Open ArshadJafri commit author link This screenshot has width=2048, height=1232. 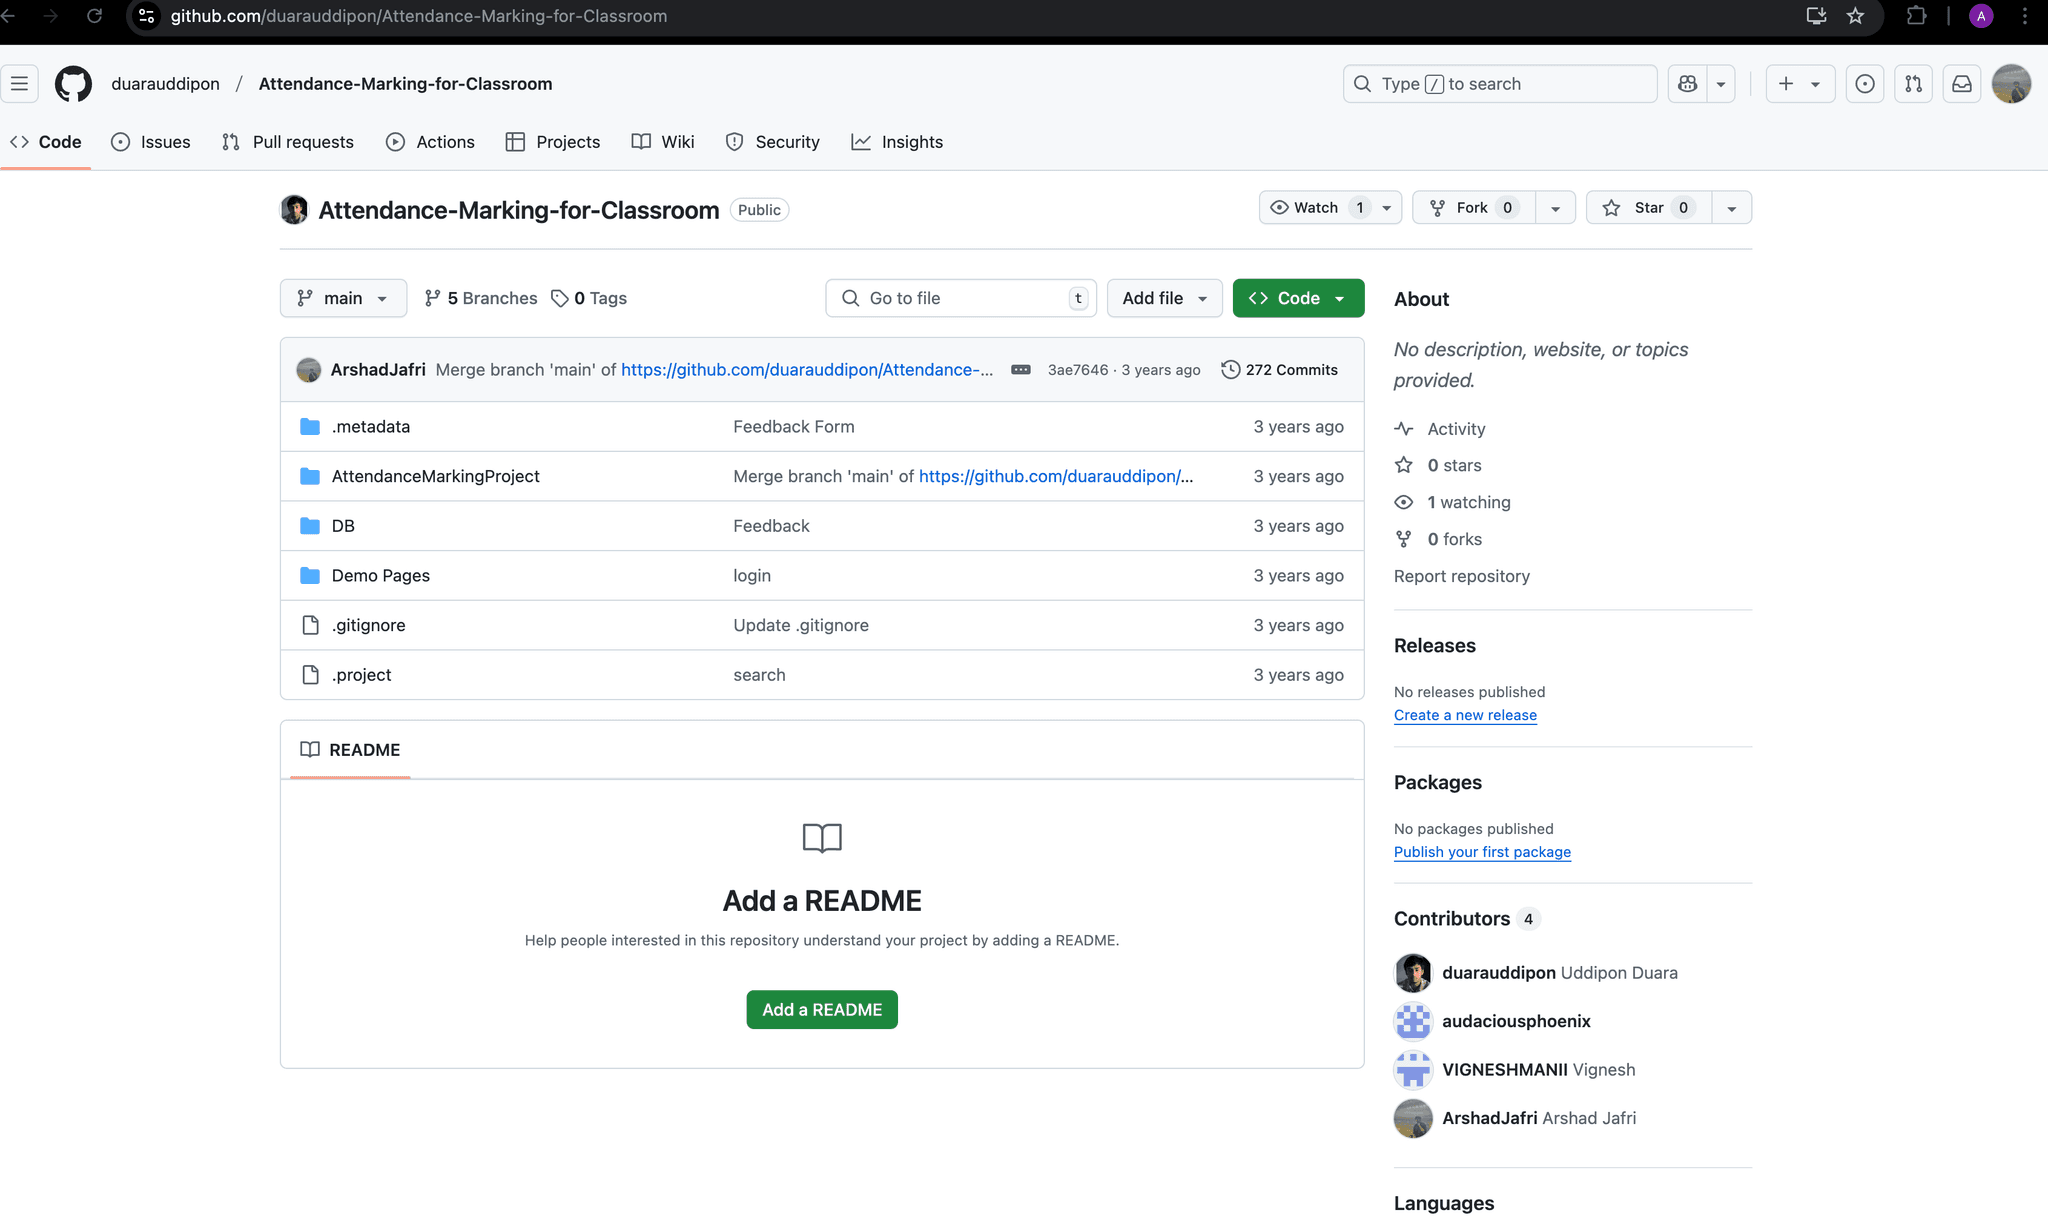(x=378, y=370)
